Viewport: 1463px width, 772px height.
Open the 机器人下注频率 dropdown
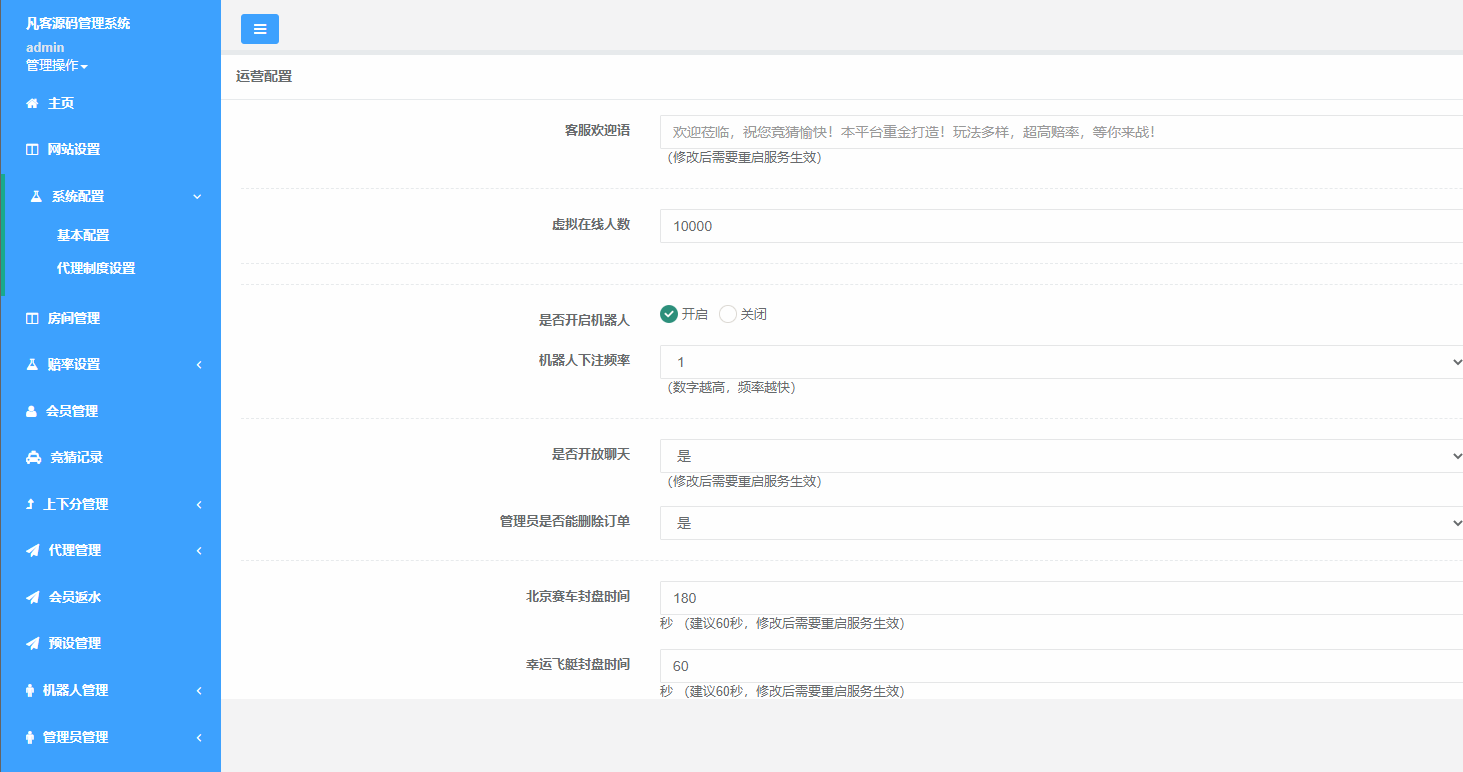[1060, 362]
